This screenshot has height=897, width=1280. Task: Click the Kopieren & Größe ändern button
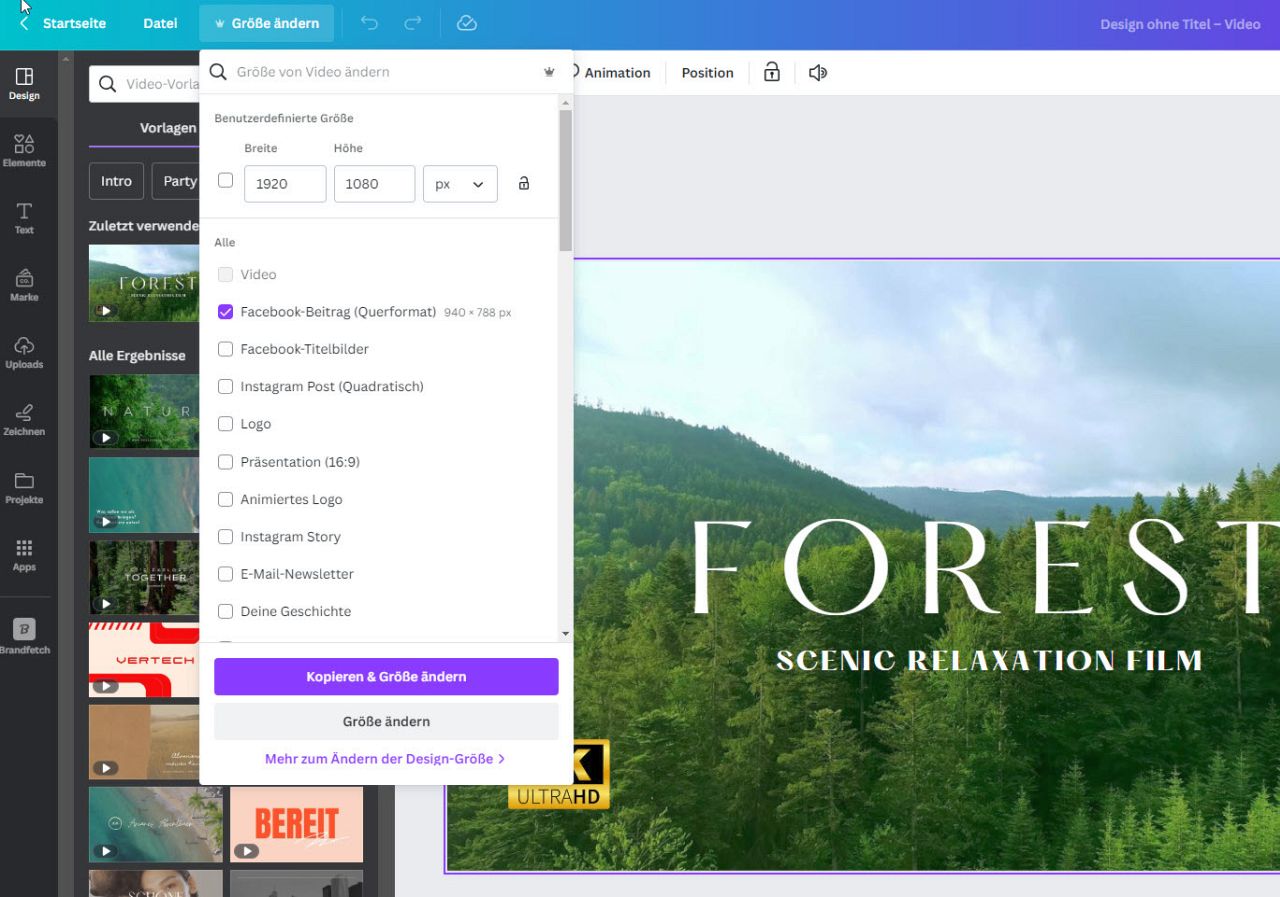point(386,677)
